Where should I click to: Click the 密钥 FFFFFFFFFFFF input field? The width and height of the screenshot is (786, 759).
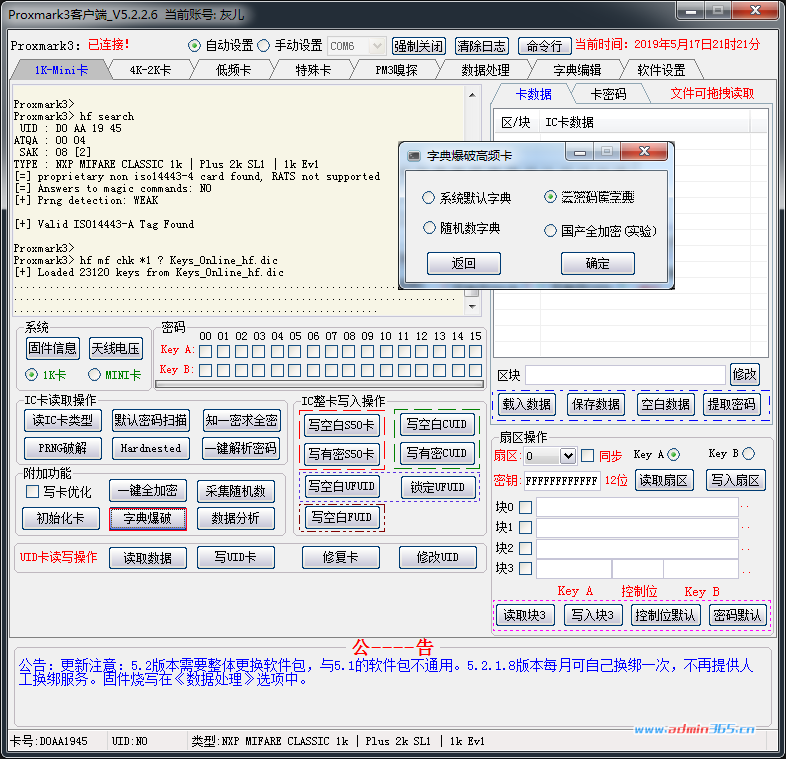pyautogui.click(x=562, y=481)
